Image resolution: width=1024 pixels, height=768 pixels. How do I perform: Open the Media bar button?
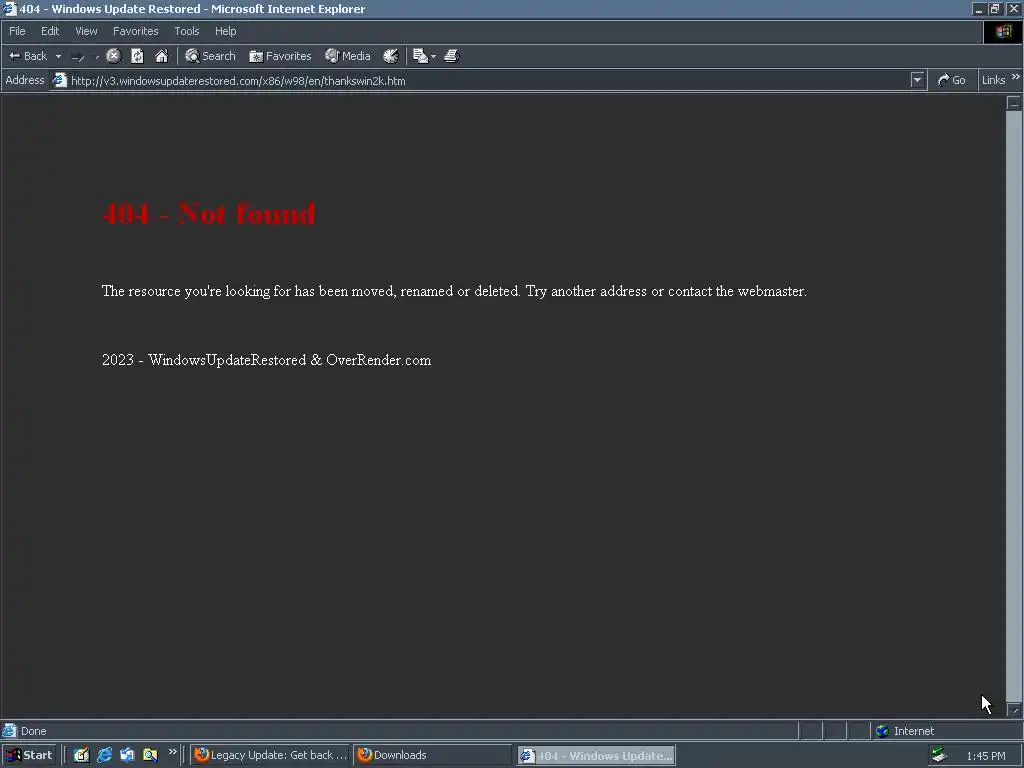pos(348,56)
